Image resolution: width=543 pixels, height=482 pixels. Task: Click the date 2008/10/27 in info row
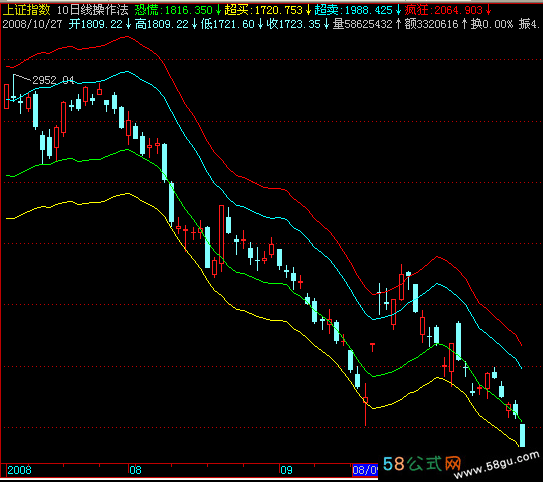[x=32, y=24]
